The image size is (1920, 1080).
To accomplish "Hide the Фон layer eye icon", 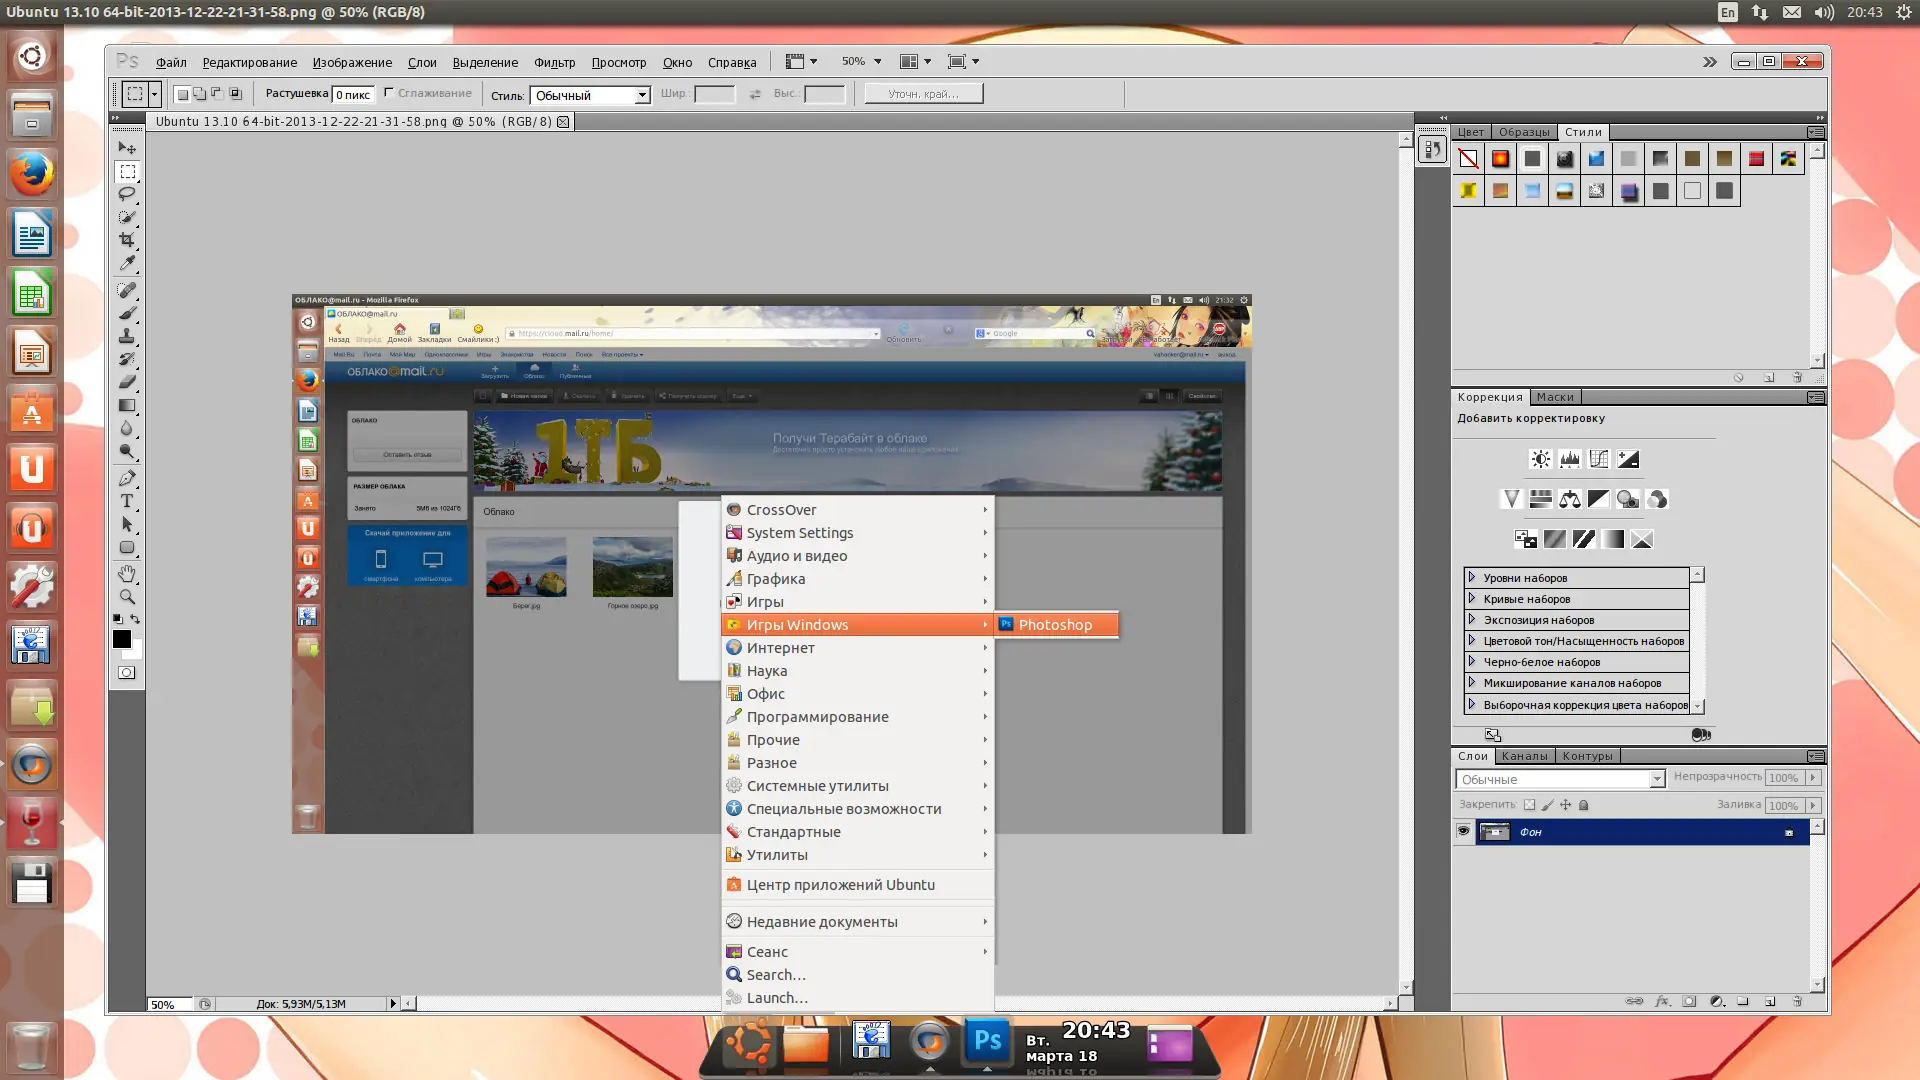I will click(1463, 831).
